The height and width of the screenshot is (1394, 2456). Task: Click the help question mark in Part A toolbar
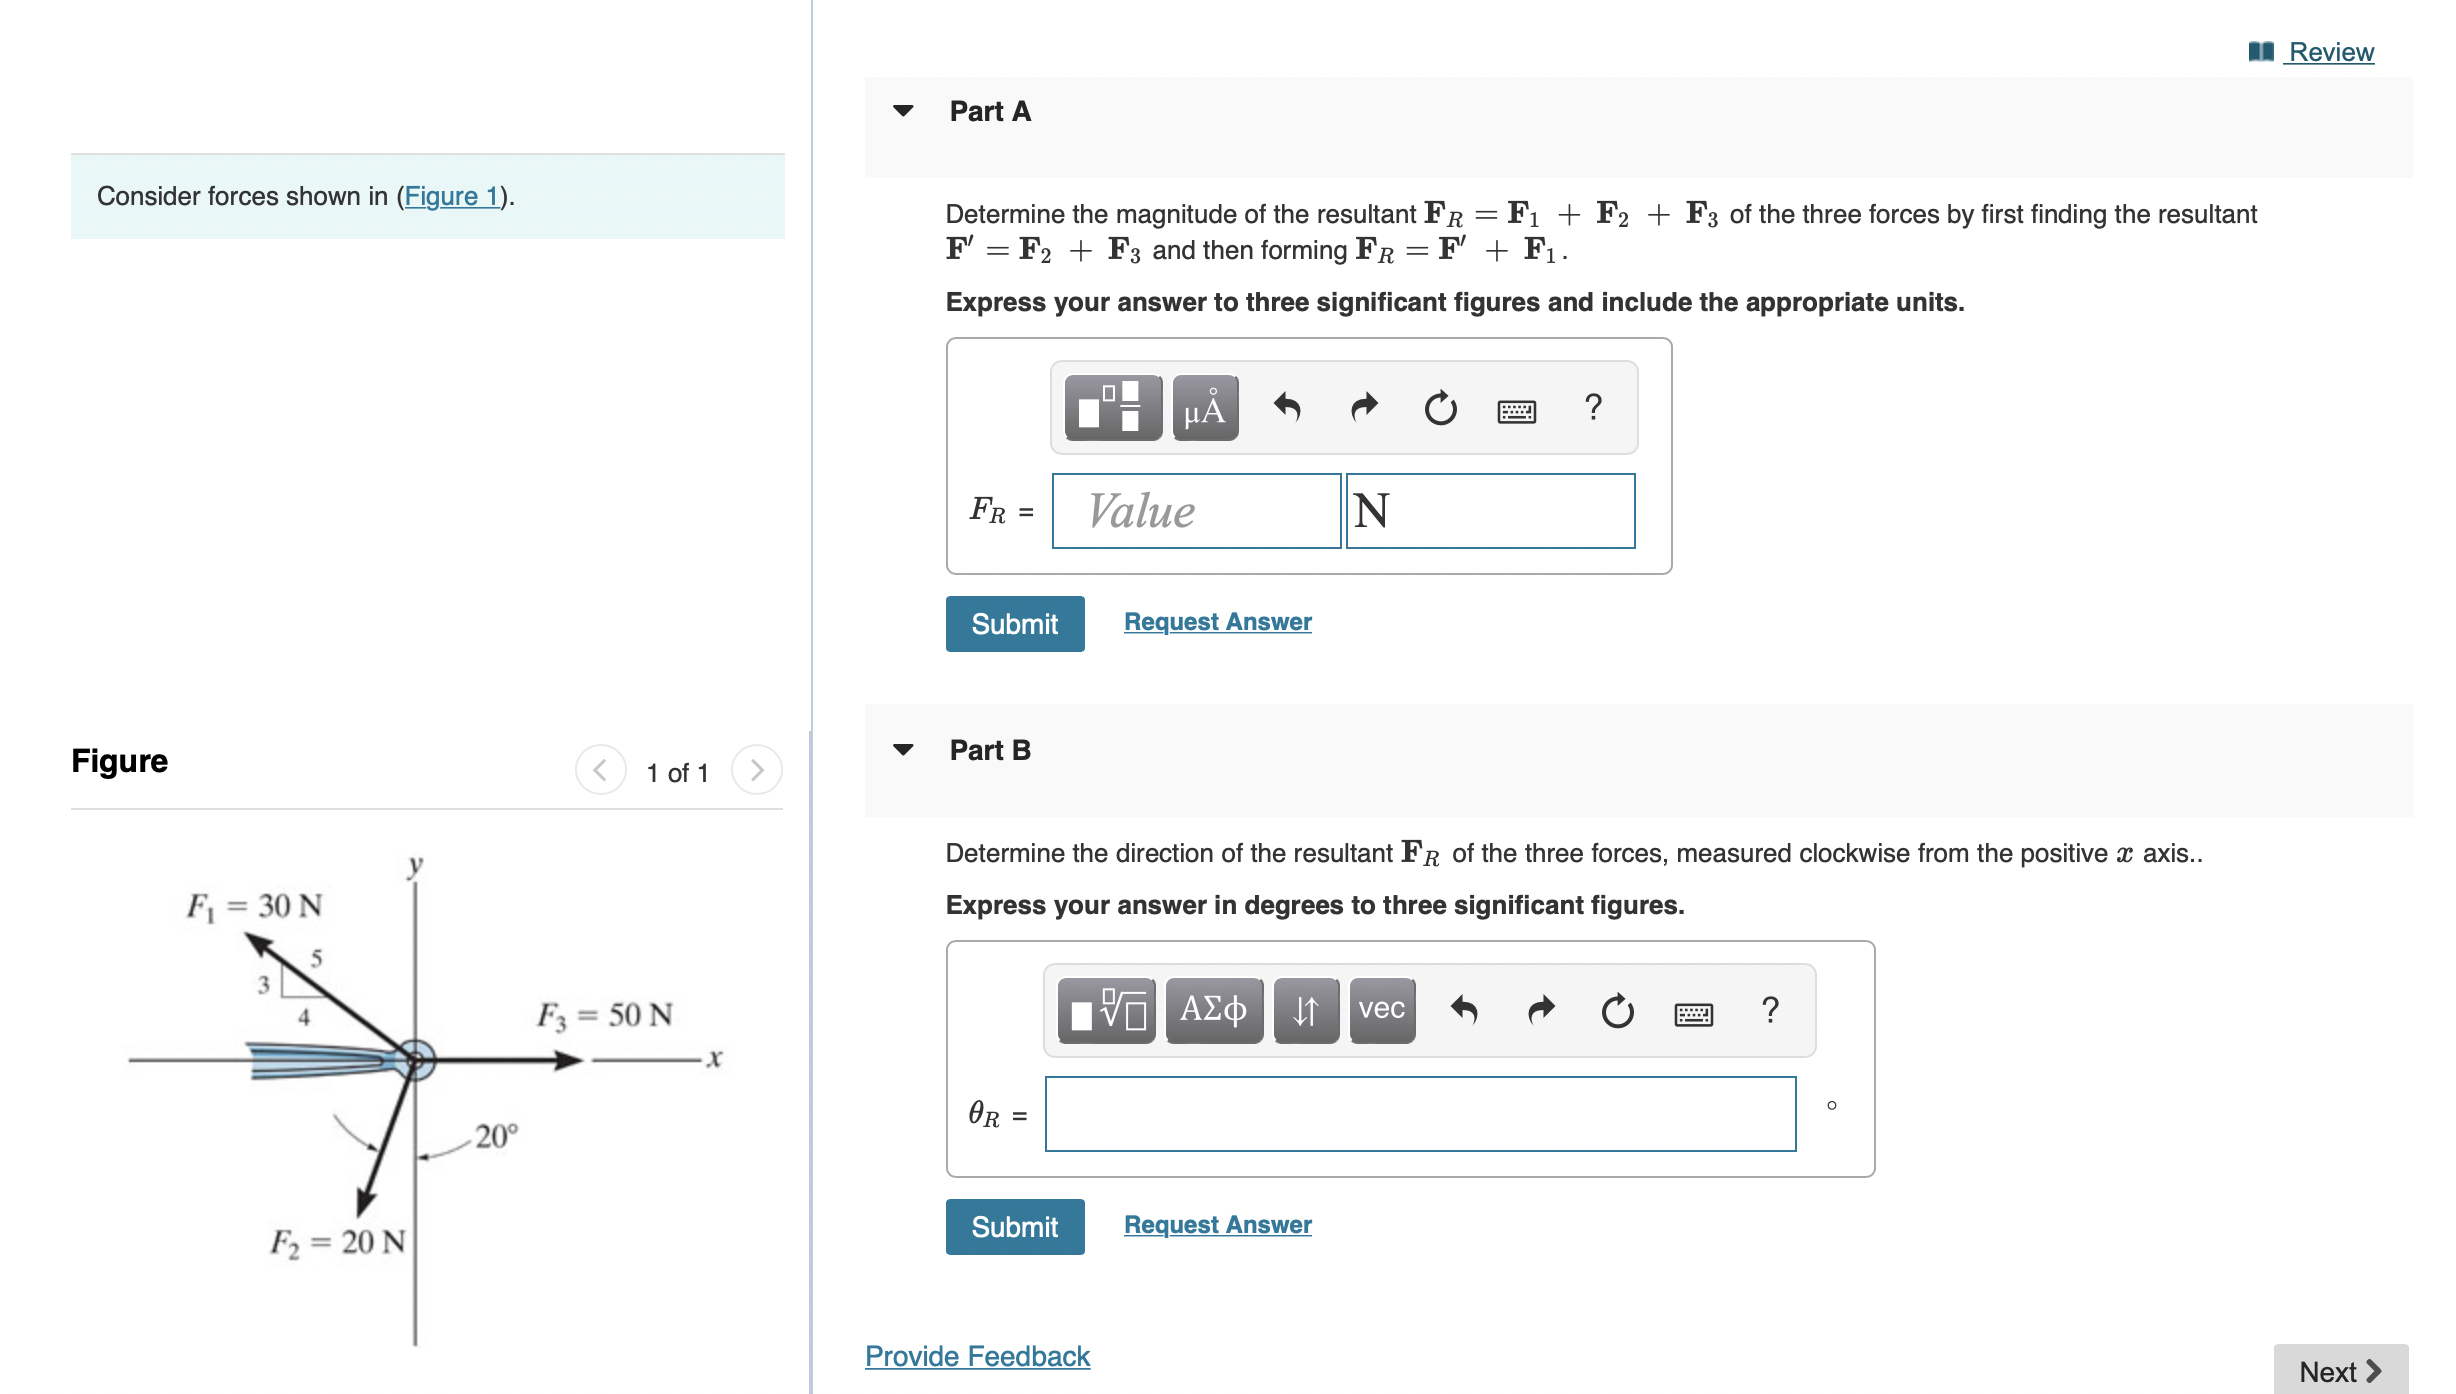(1592, 407)
